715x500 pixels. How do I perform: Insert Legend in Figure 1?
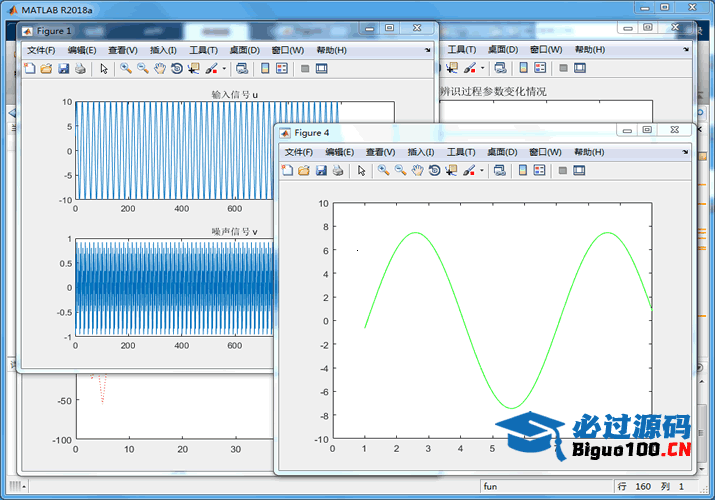tap(282, 69)
